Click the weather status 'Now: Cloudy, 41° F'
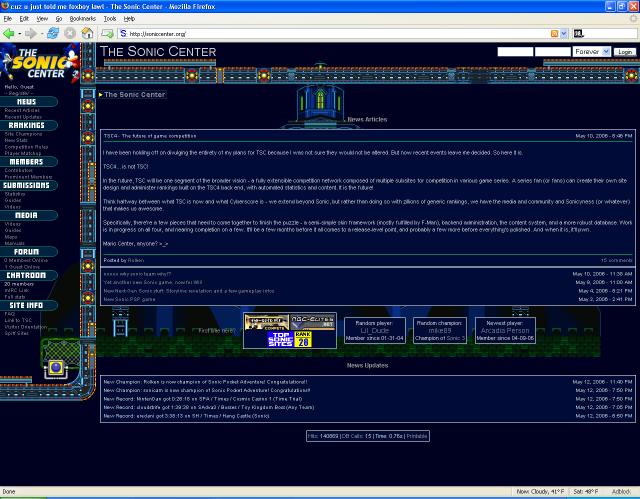Screen dimensions: 640x499 pos(540,492)
